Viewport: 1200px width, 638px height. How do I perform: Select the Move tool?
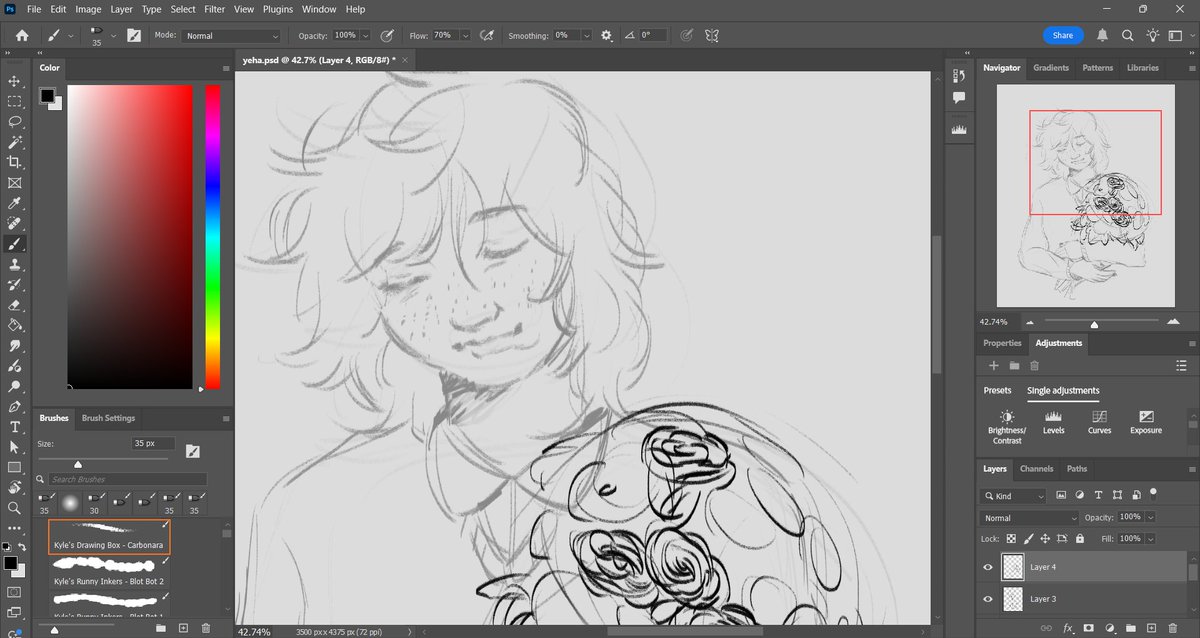click(x=14, y=81)
